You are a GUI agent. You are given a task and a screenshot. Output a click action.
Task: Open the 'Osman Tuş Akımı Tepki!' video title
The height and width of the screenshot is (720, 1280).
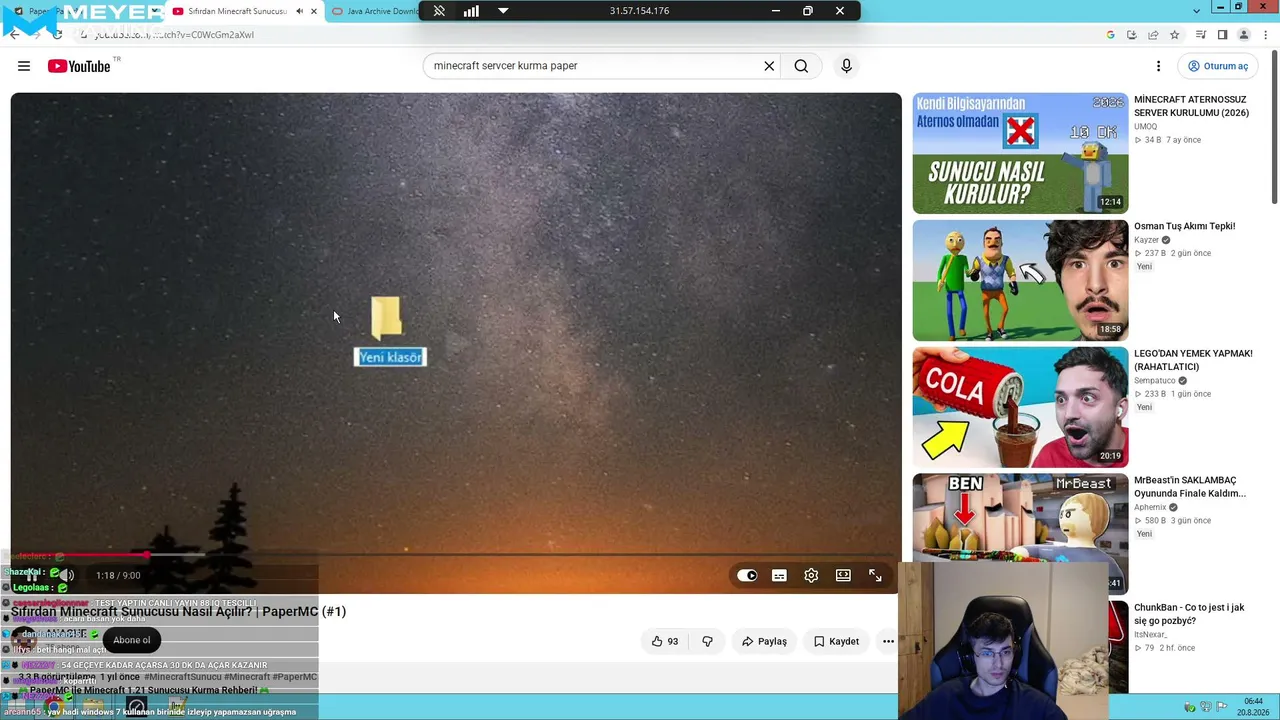tap(1184, 226)
